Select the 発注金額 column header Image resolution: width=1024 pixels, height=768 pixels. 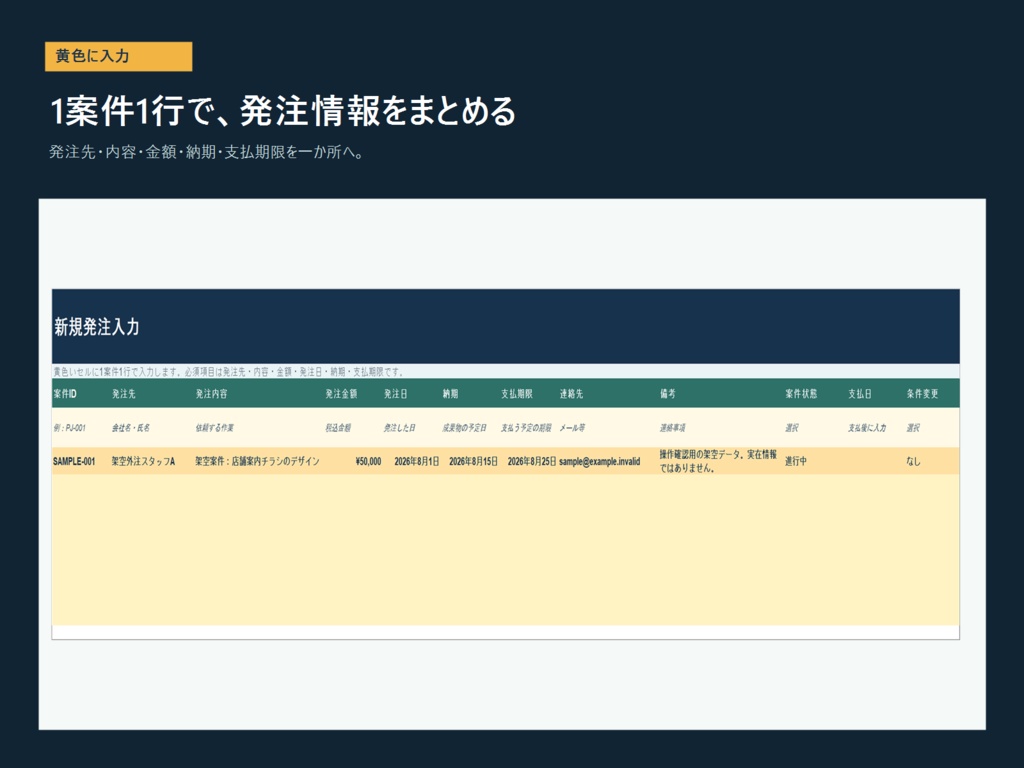(341, 394)
